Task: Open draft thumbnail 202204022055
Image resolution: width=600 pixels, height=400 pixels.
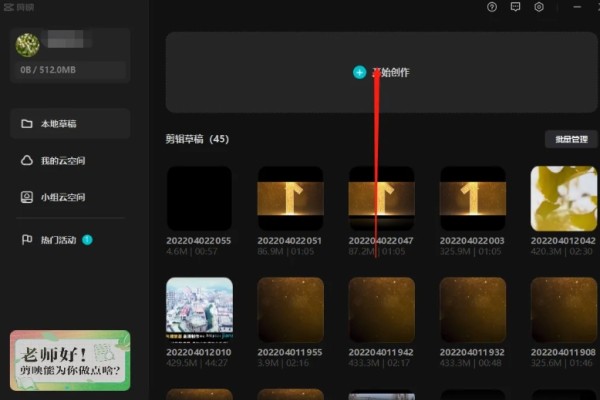Action: click(199, 198)
